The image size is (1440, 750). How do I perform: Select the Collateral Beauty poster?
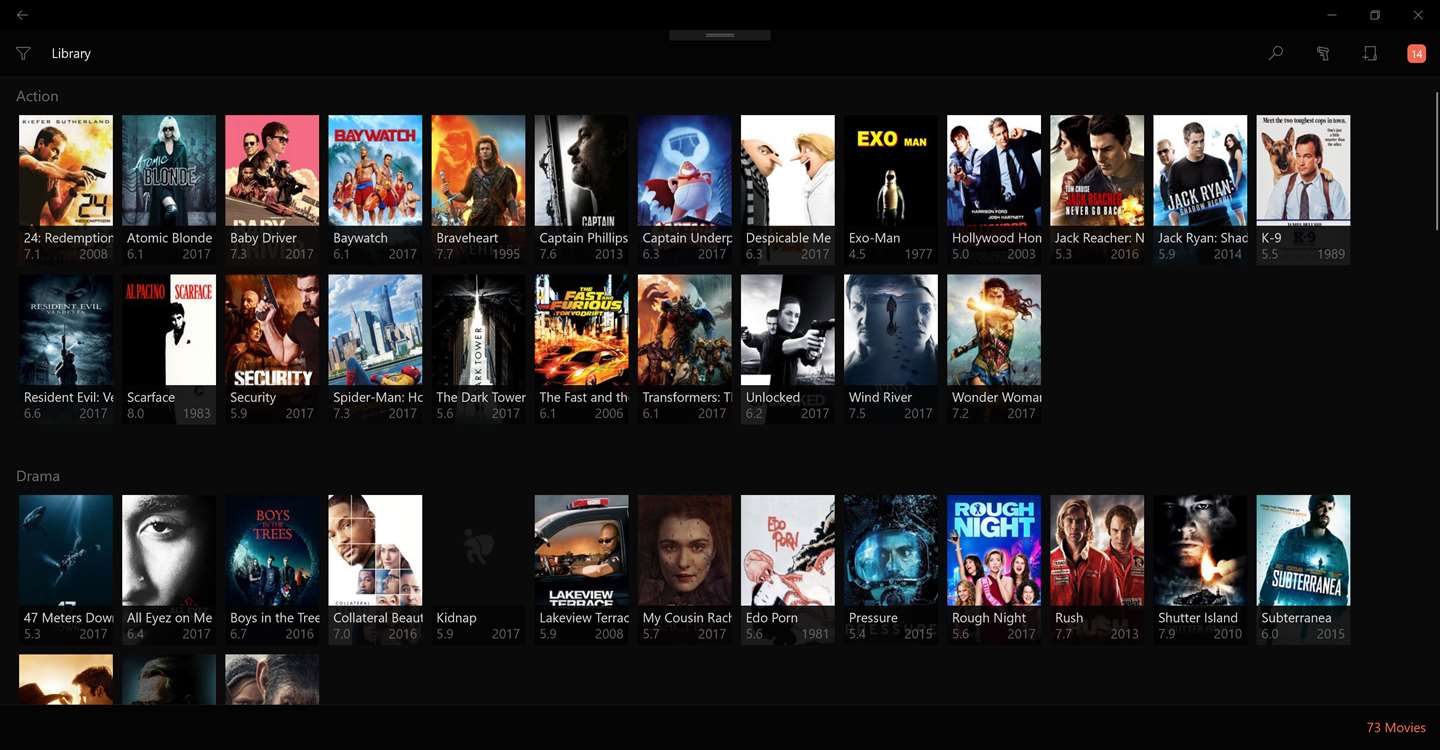coord(375,570)
